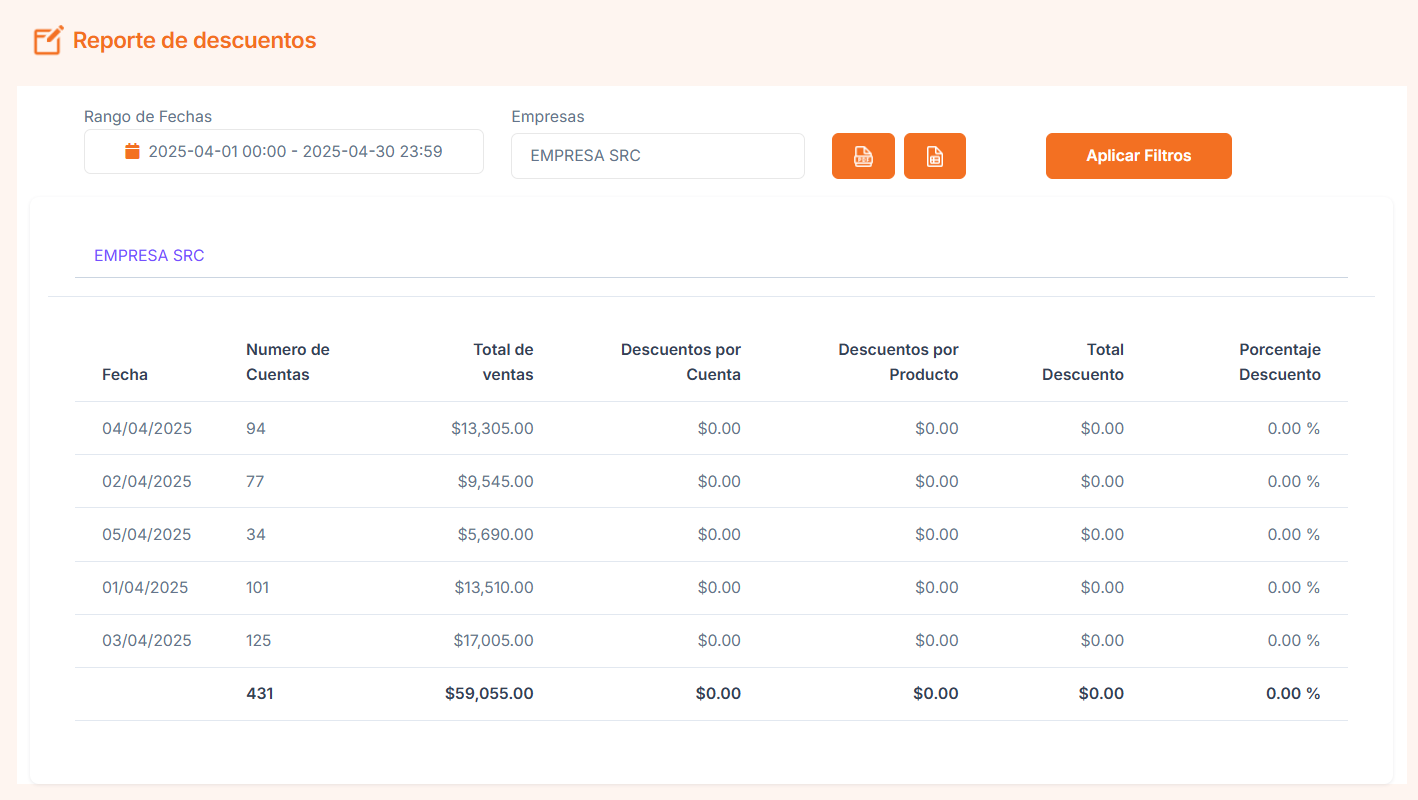Click the total sales sum $59,055.00
Viewport: 1418px width, 800px height.
coord(490,693)
